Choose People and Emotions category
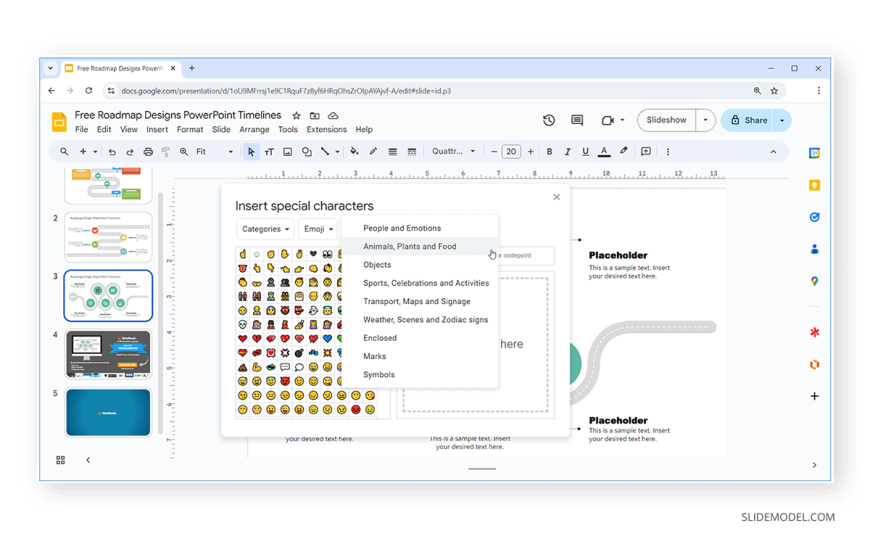This screenshot has height=539, width=870. click(420, 228)
